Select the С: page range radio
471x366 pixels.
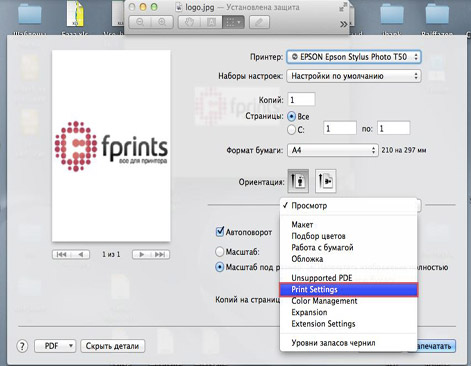[x=291, y=129]
